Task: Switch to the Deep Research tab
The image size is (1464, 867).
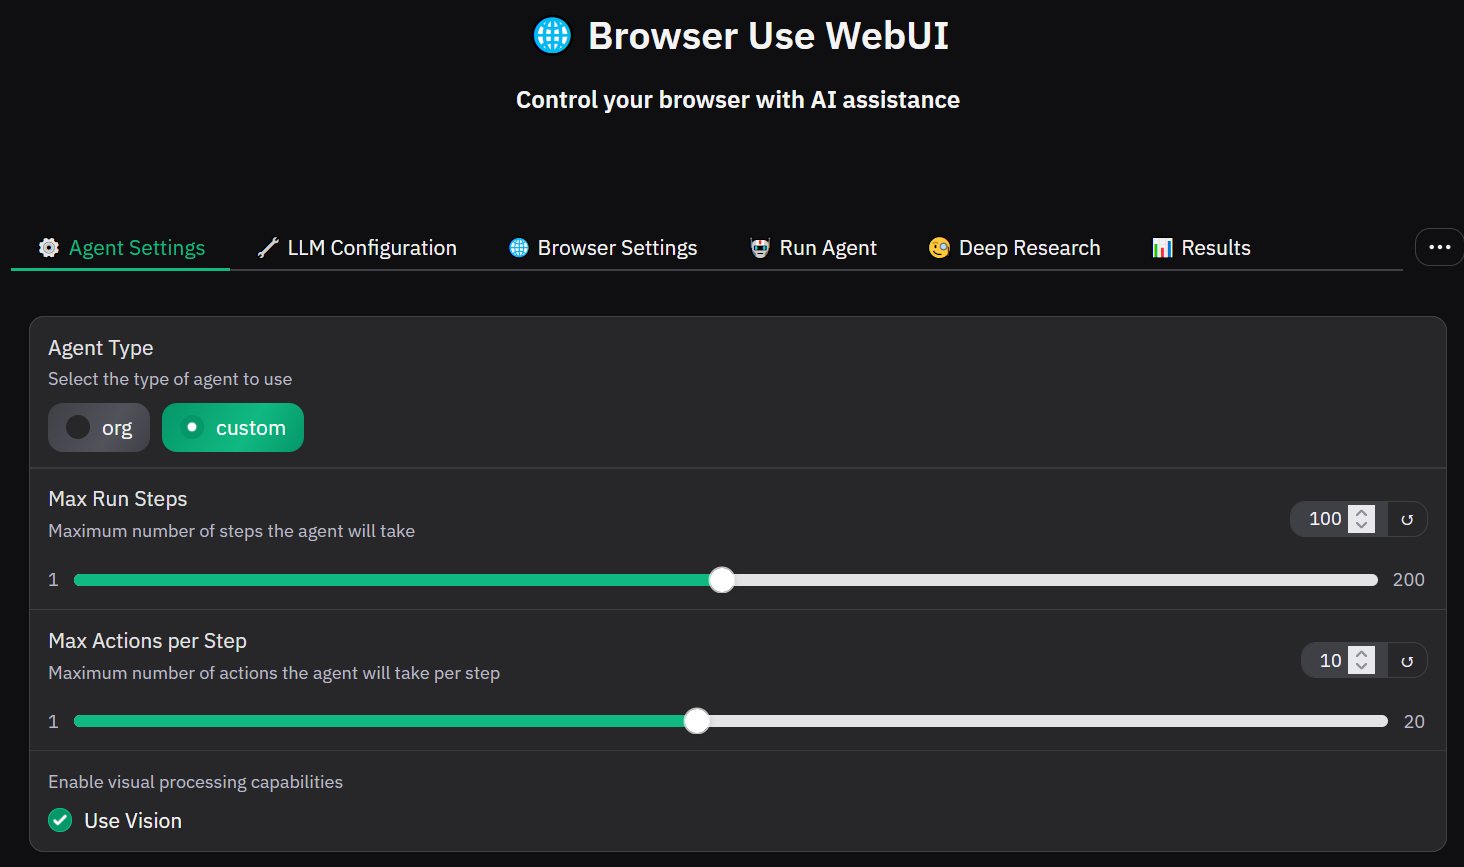Action: pyautogui.click(x=1014, y=247)
